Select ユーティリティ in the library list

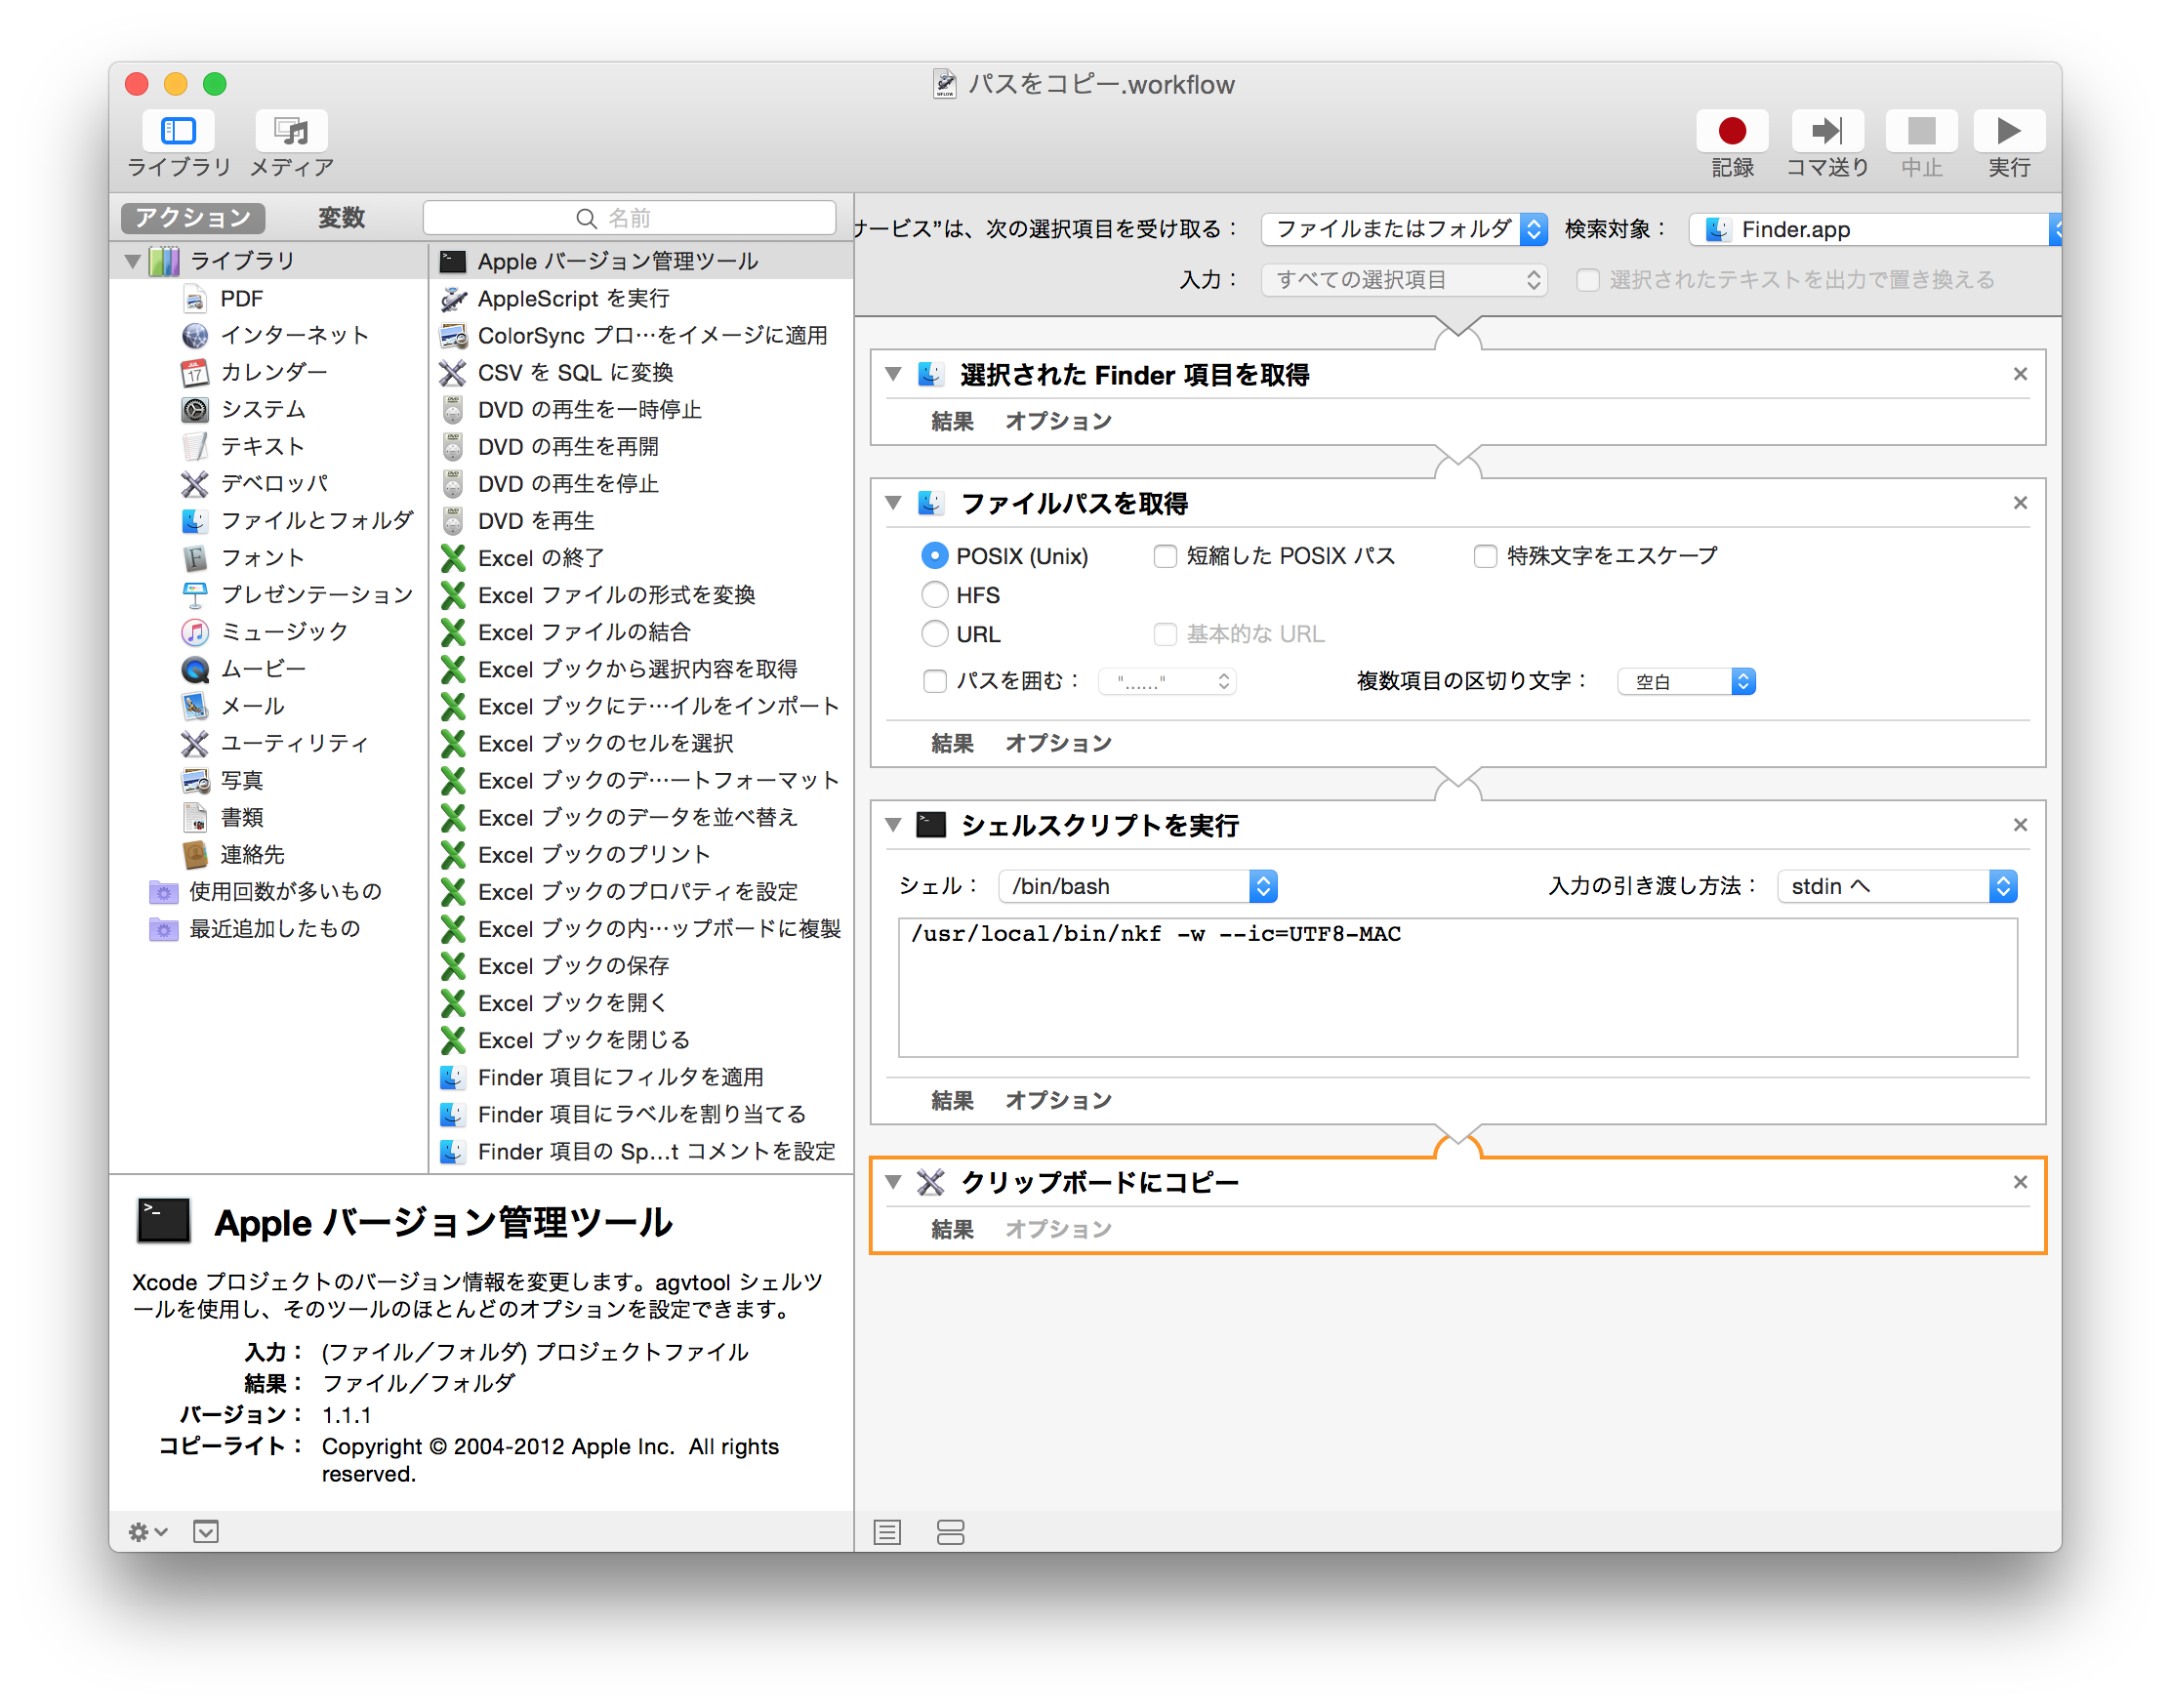[294, 743]
